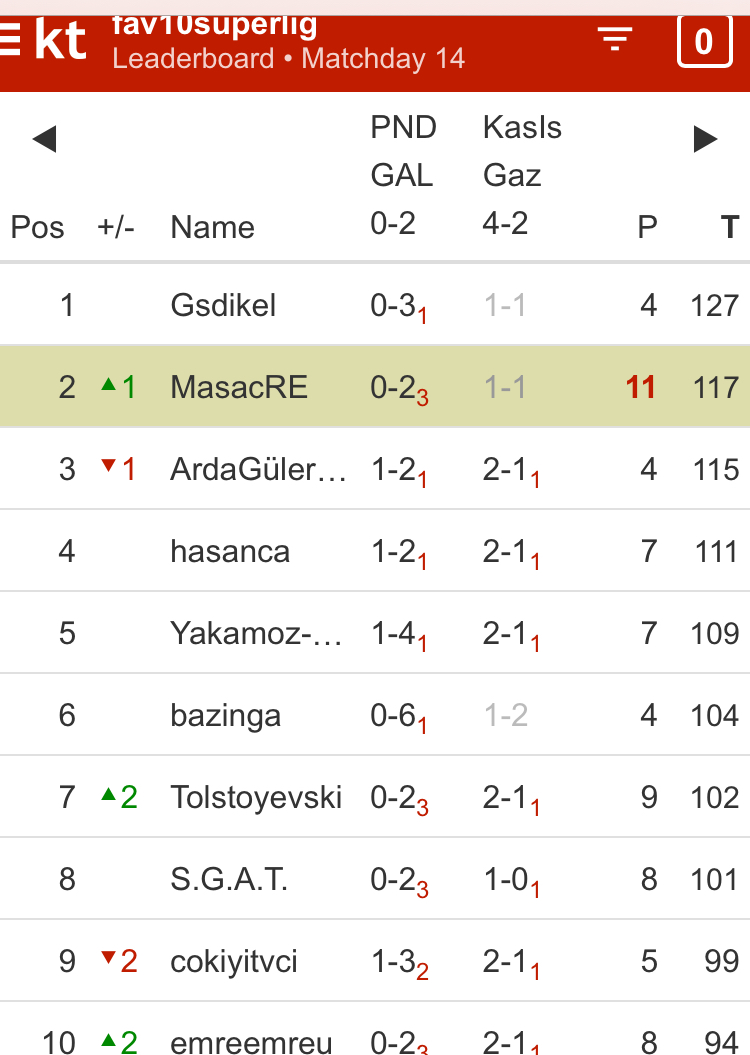Open Gsdikel's player profile
750x1055 pixels.
coord(223,305)
